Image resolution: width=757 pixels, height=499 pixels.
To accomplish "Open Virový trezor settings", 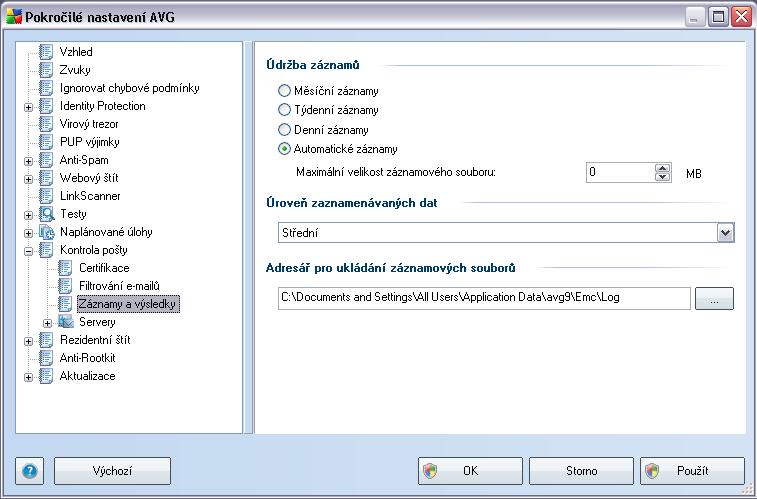I will tap(89, 124).
